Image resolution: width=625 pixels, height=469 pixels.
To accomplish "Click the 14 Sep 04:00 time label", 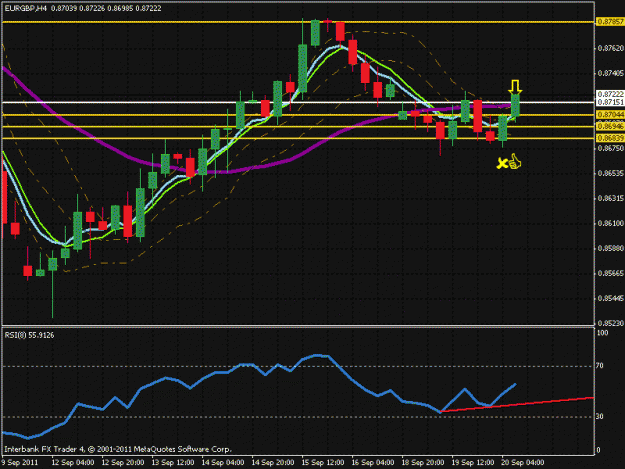I will 223,463.
